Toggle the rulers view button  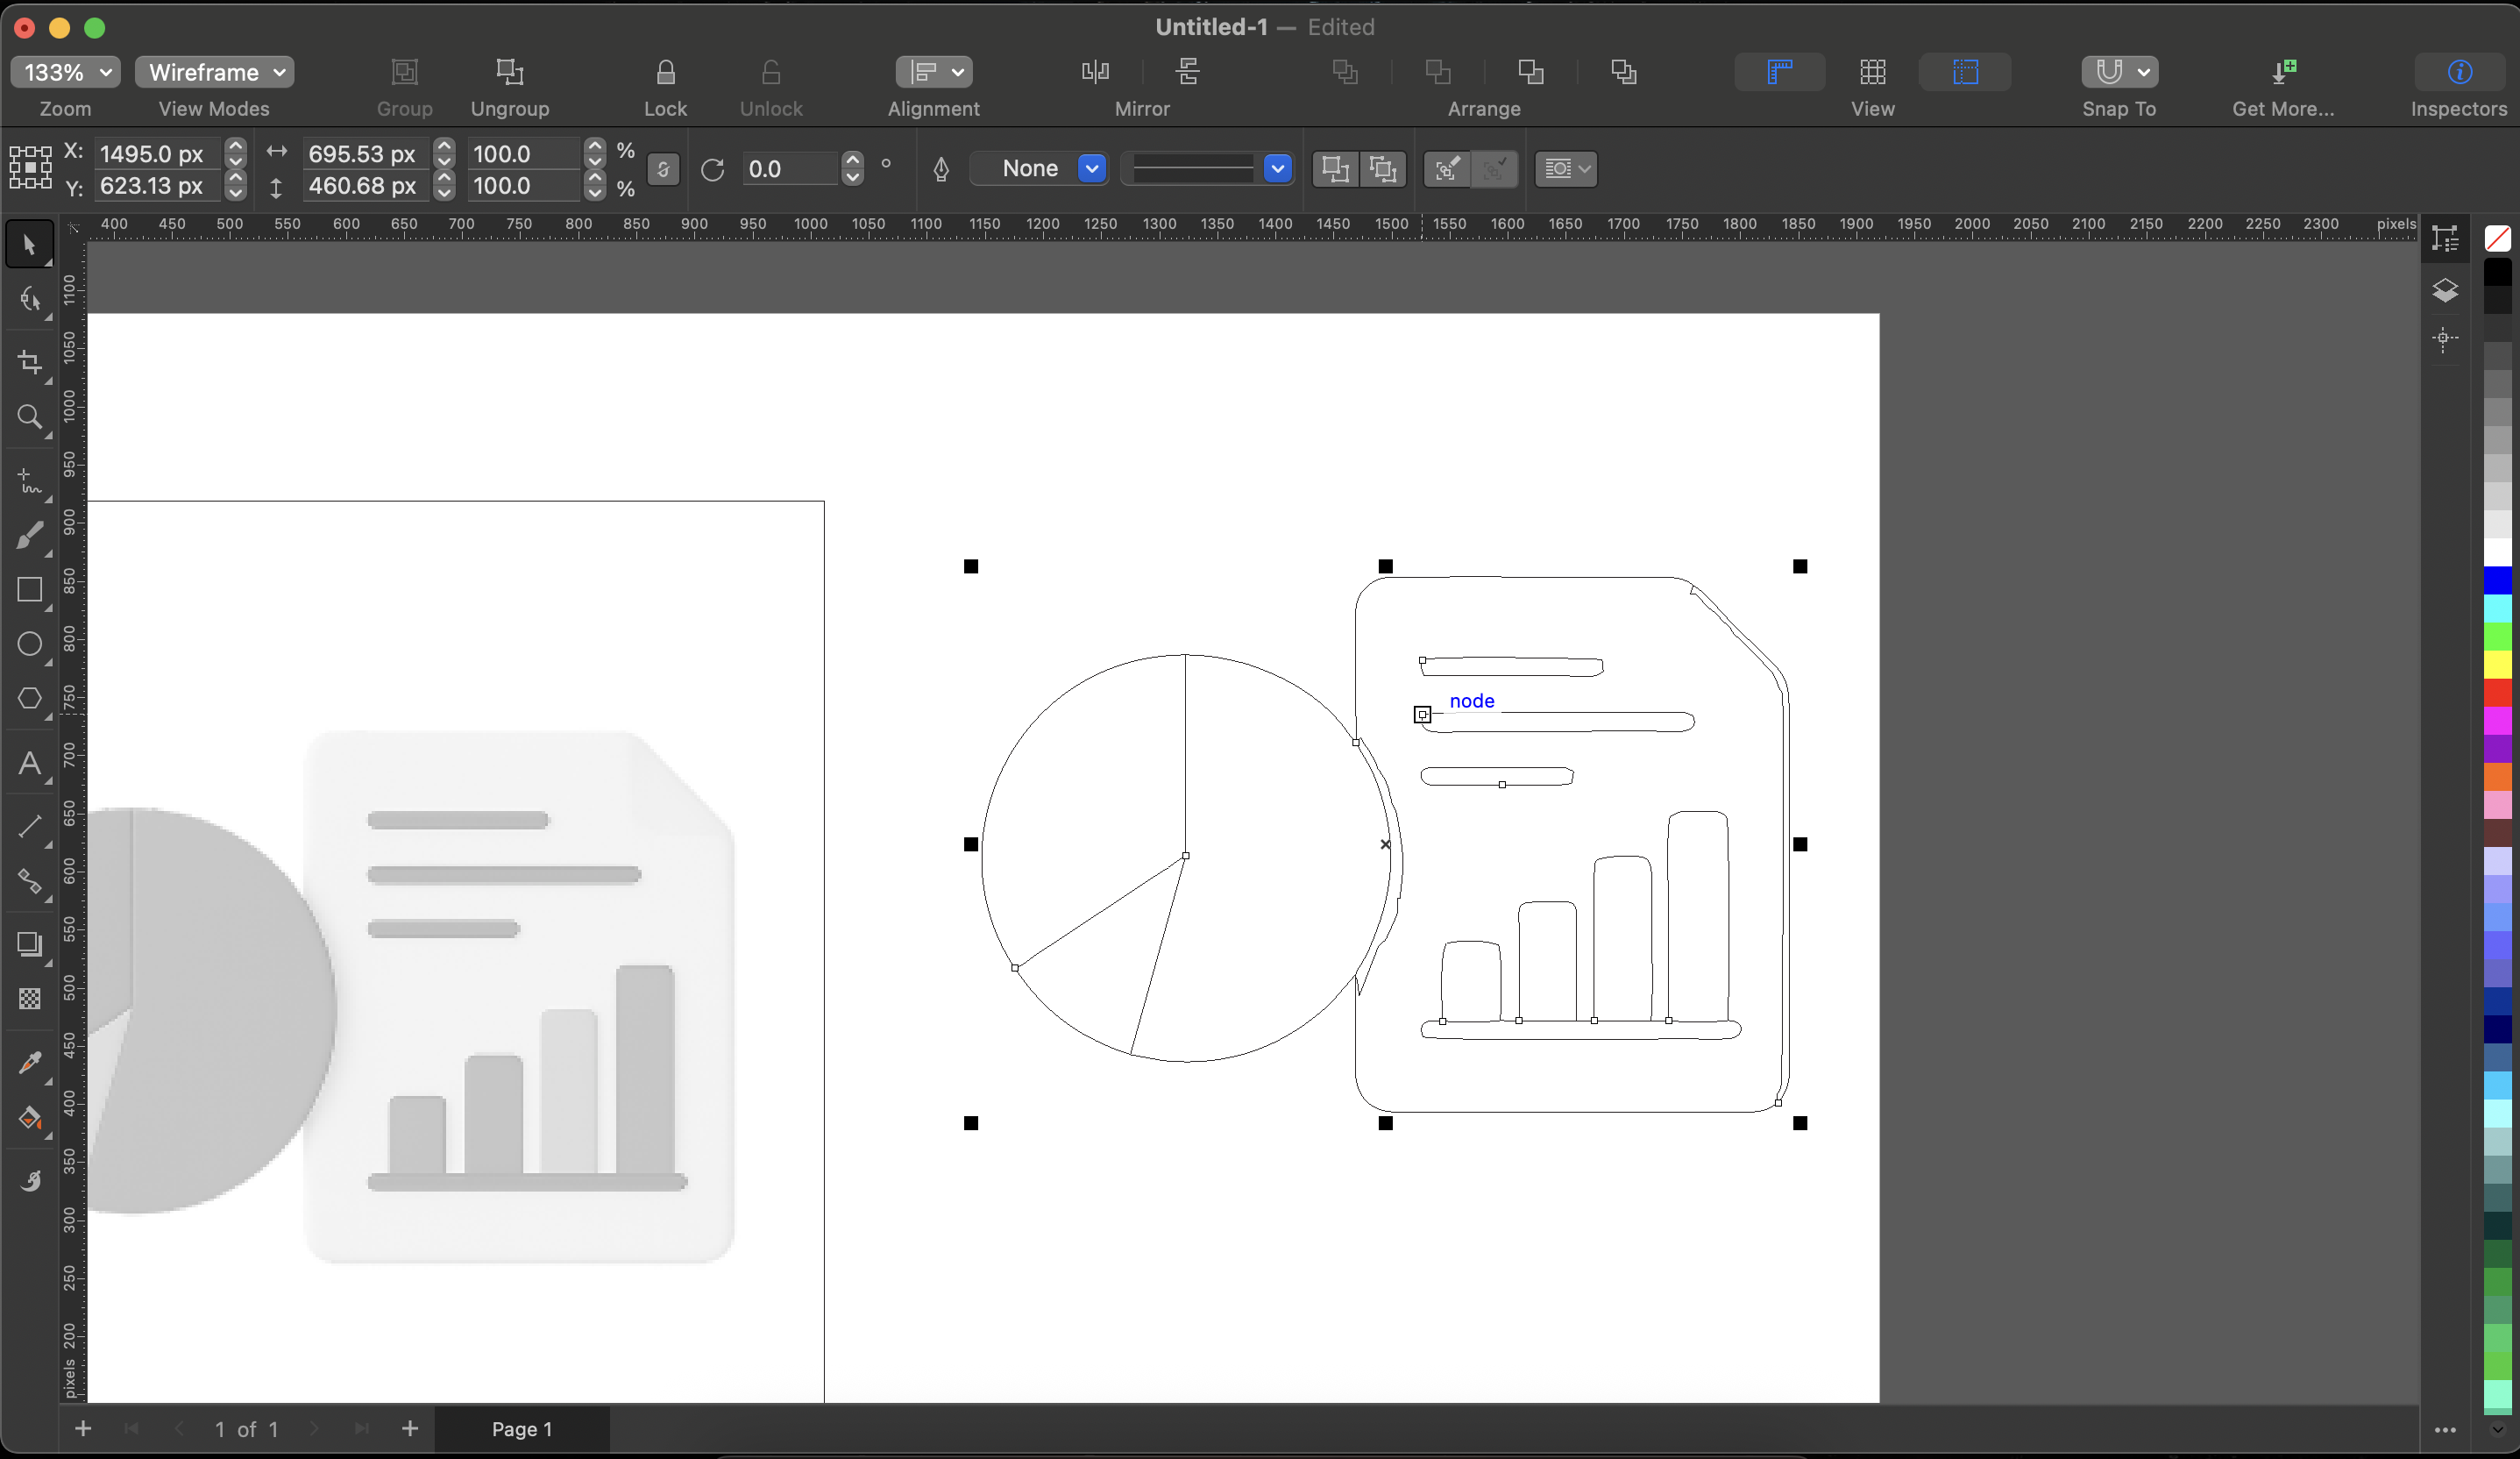[x=1779, y=72]
